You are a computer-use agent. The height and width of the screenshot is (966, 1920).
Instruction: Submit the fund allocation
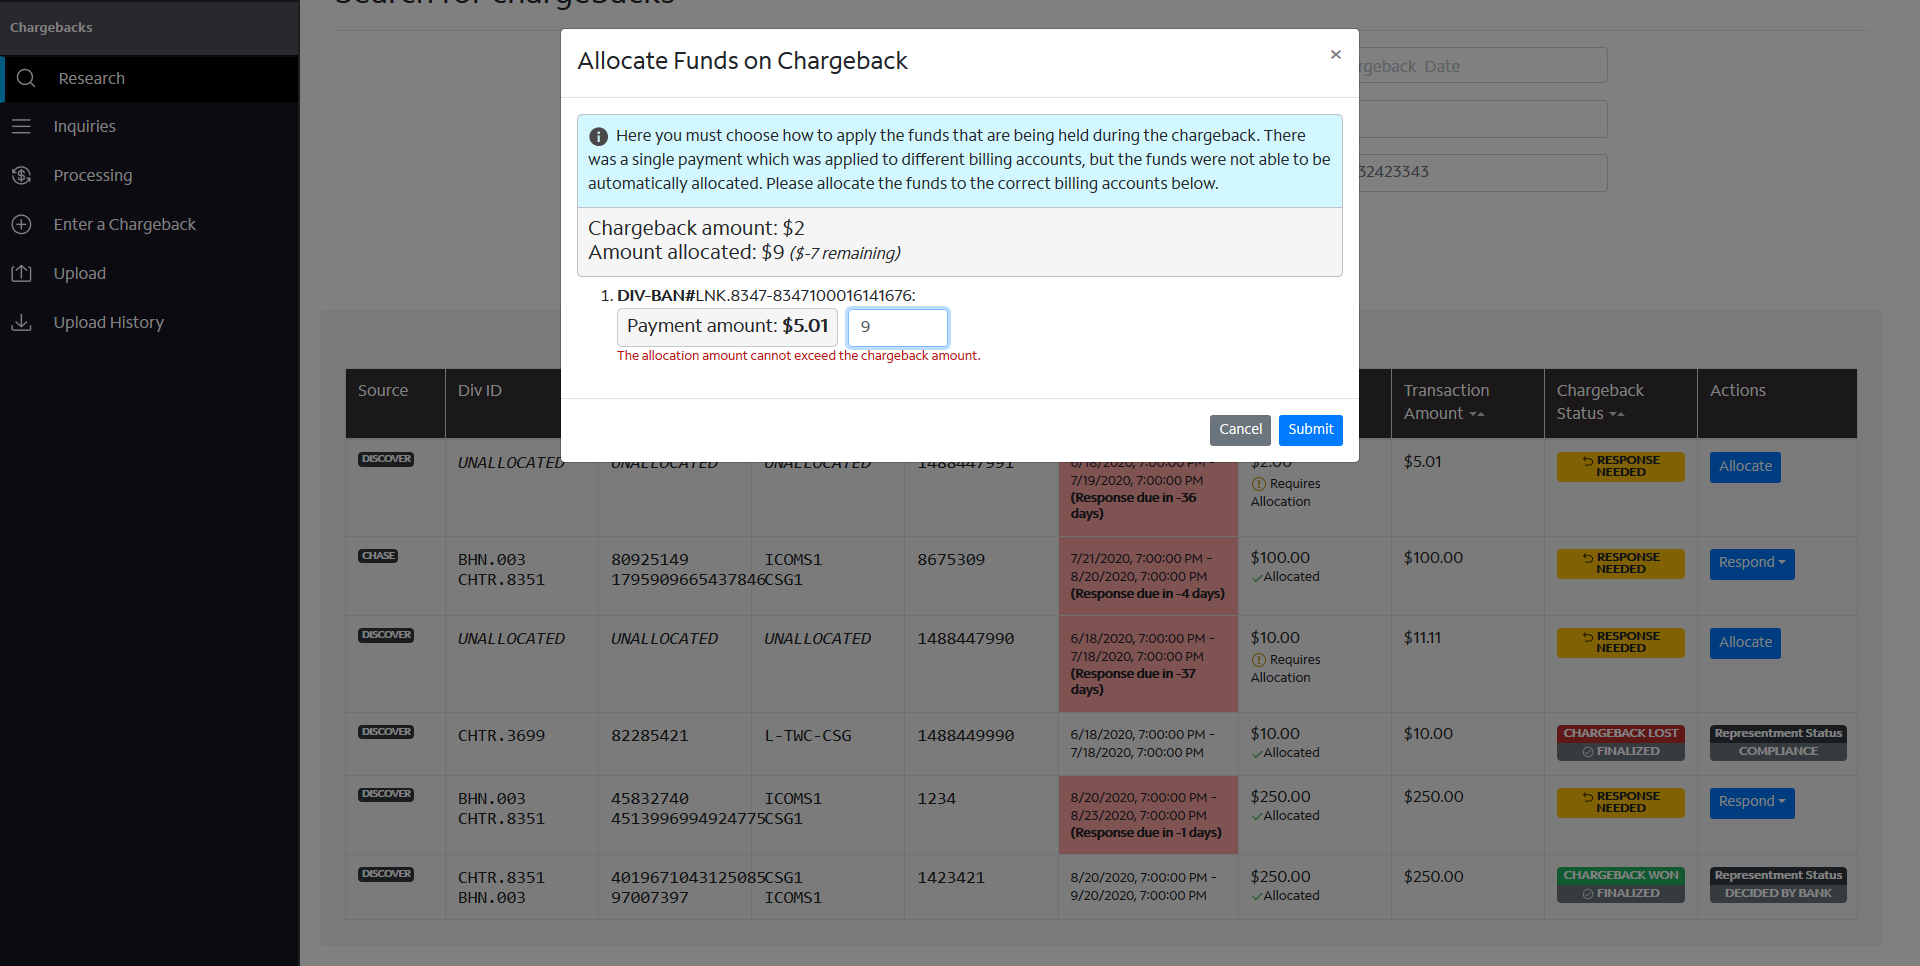(1310, 430)
